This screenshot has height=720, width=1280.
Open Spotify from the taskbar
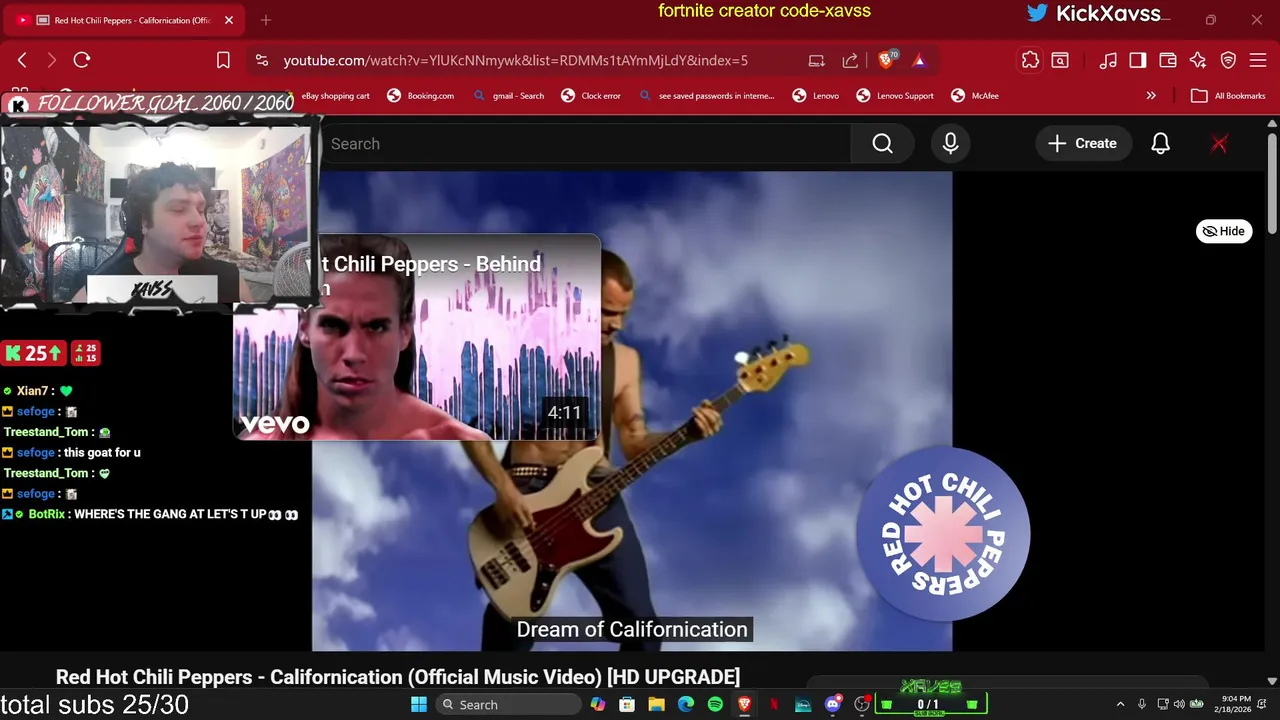tap(715, 705)
